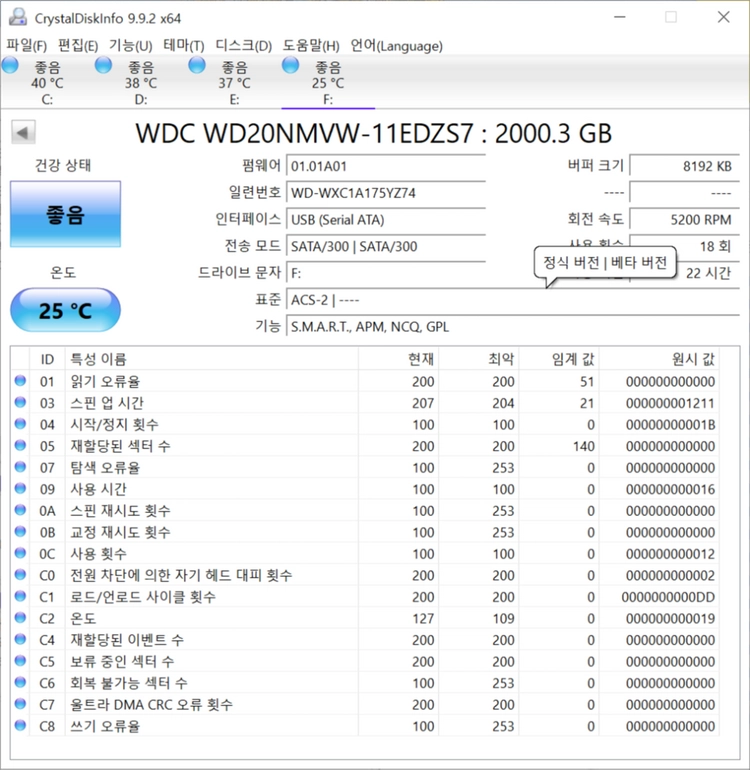This screenshot has height=770, width=750.
Task: Click the power on hours value 22 시간
Action: pyautogui.click(x=707, y=273)
